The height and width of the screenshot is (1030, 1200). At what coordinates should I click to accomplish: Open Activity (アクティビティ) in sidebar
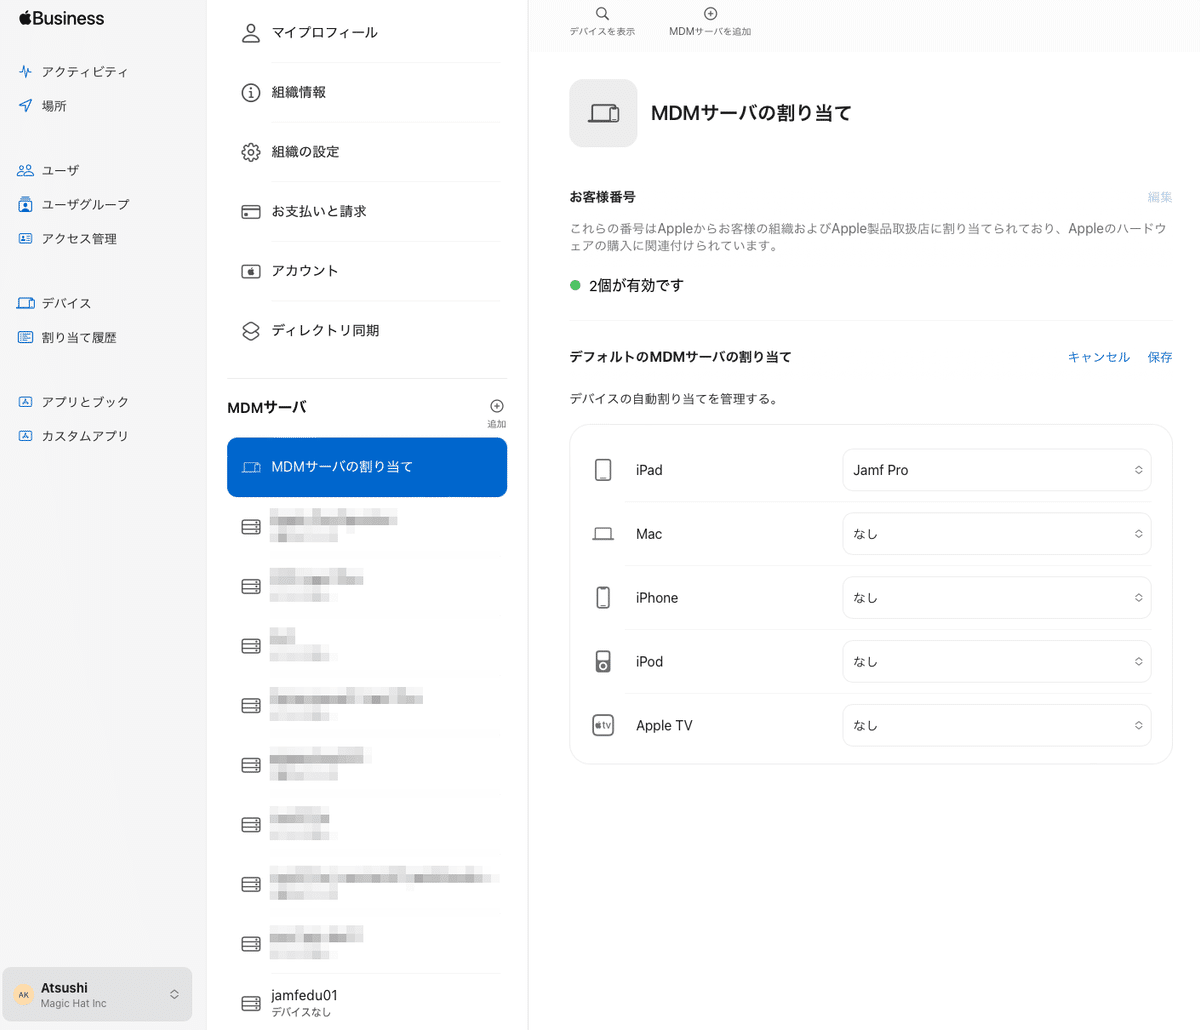tap(73, 72)
